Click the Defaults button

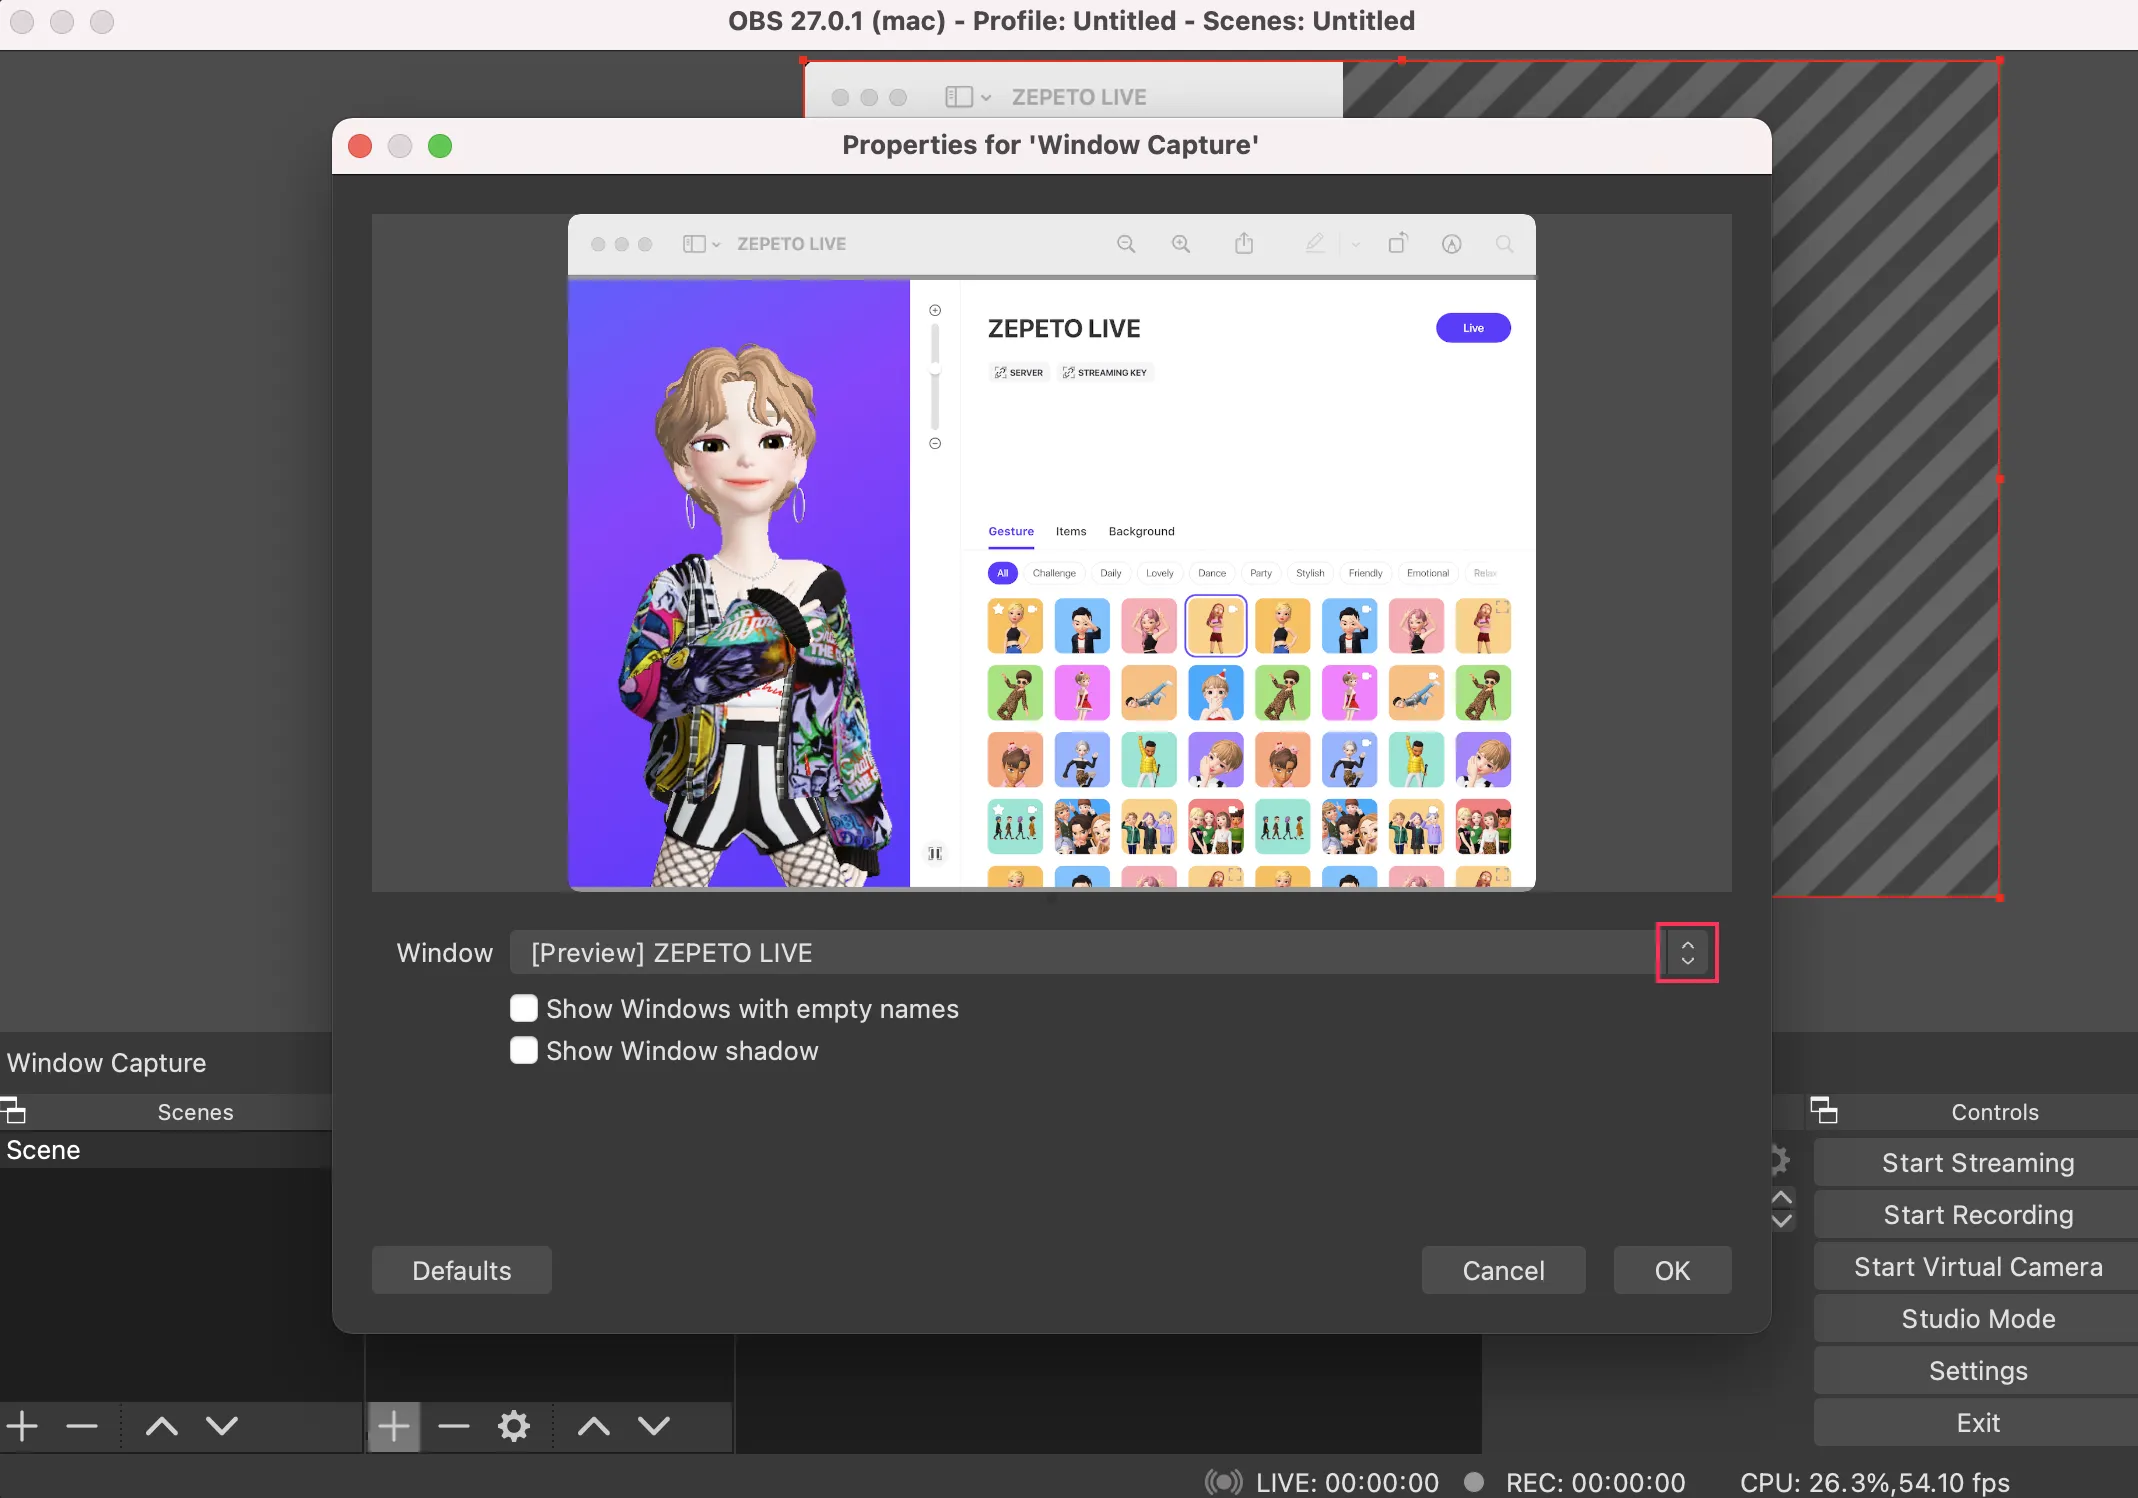pos(461,1270)
